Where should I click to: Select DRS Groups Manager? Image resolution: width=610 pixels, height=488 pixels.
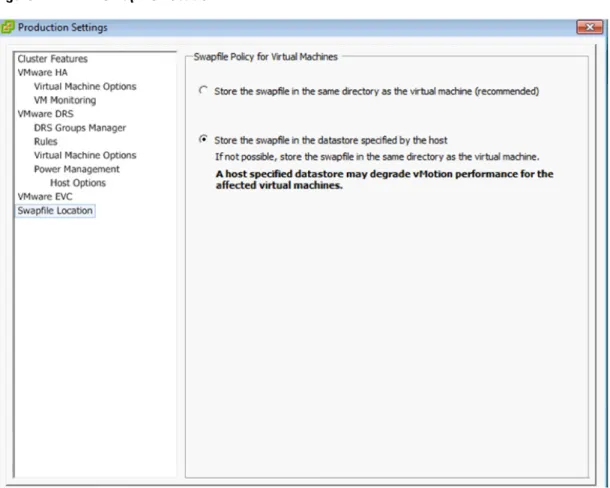(x=80, y=128)
